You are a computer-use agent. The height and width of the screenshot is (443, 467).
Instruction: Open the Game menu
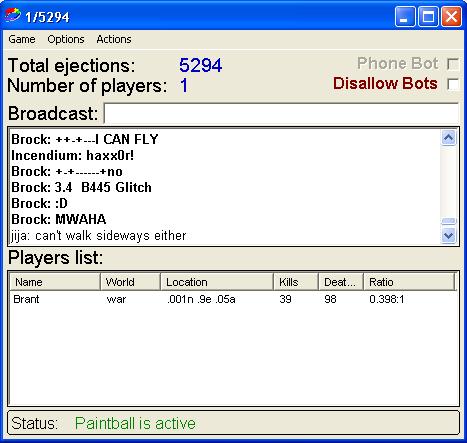click(x=22, y=39)
